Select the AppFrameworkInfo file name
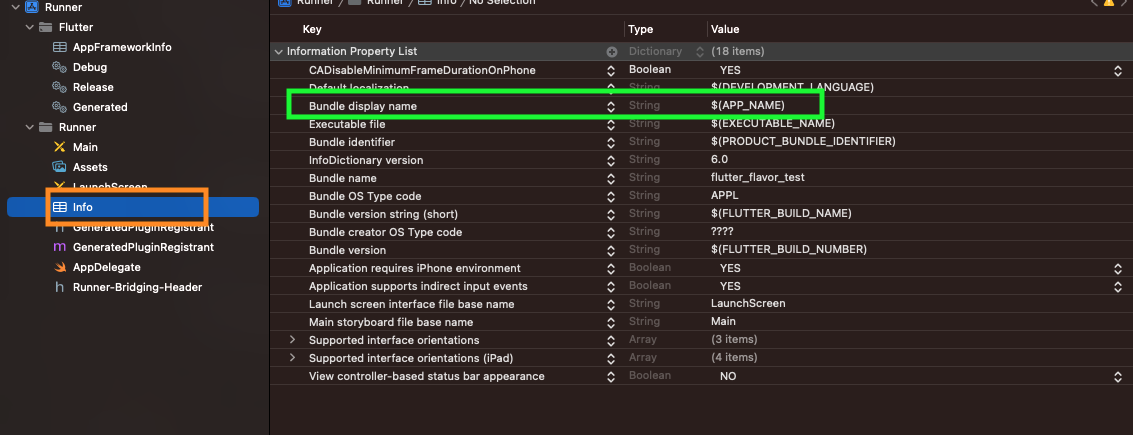 pos(122,47)
